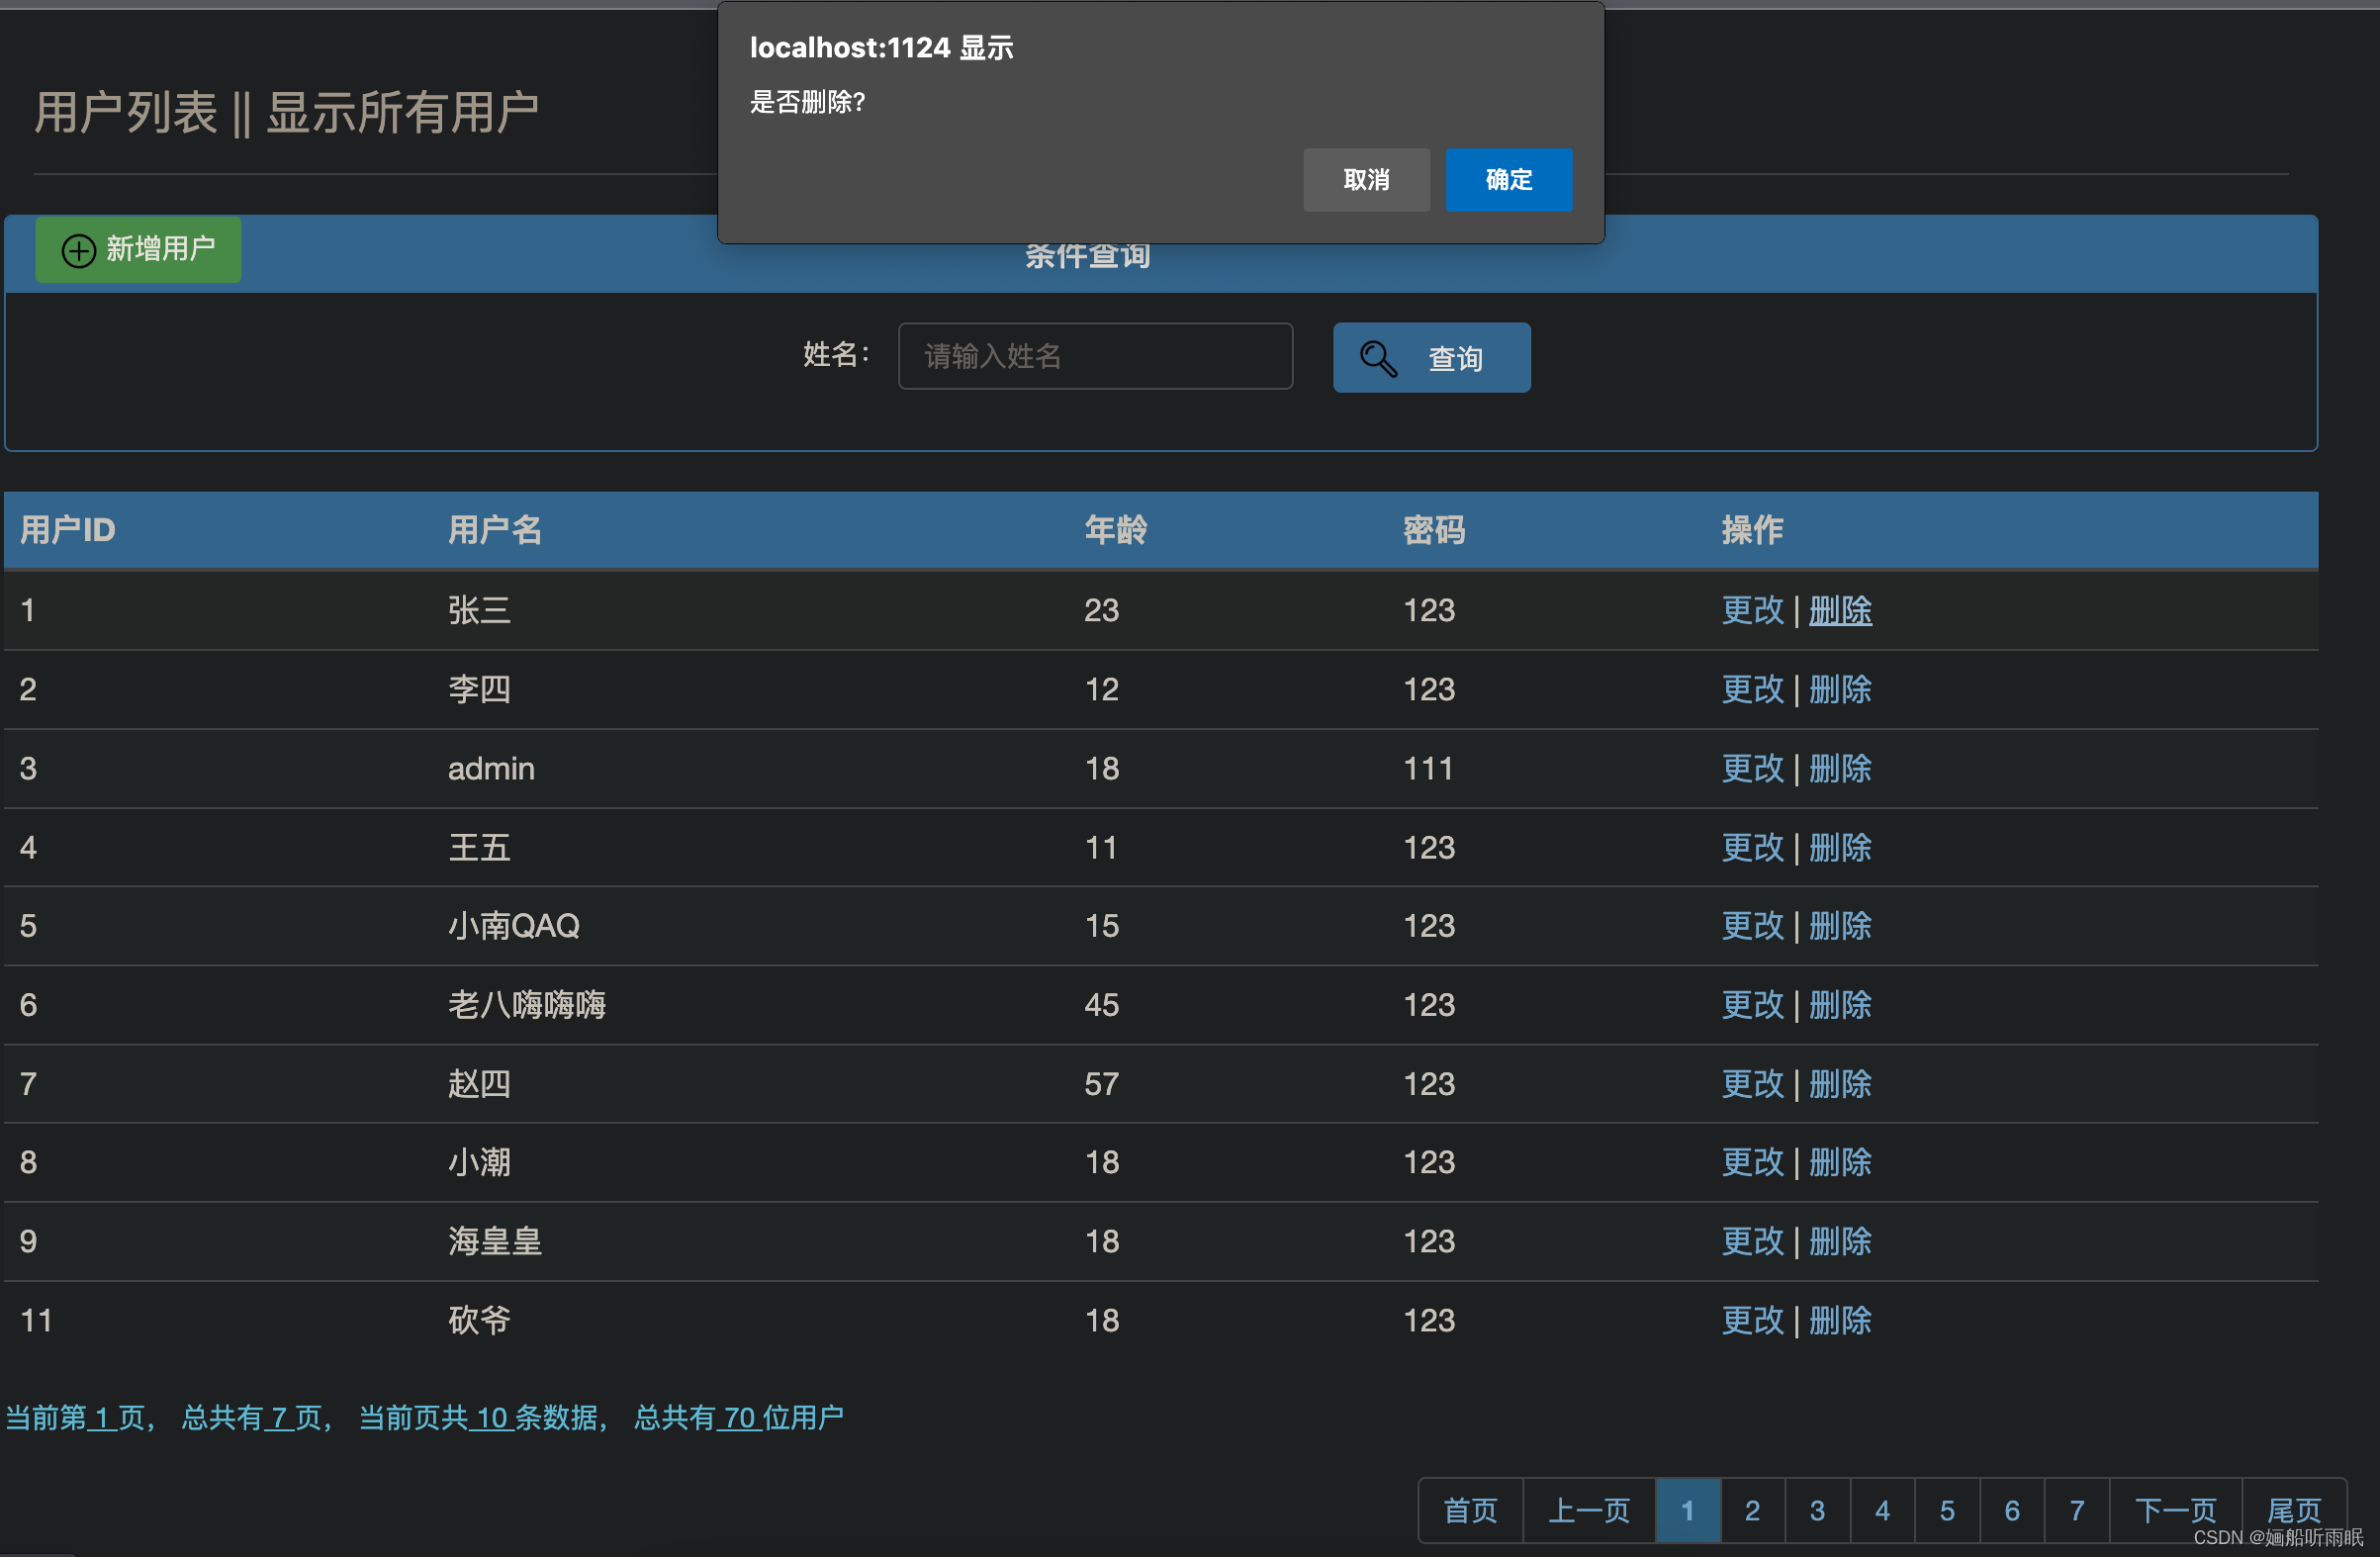Click the 总共有 70 位用户 info text

739,1417
